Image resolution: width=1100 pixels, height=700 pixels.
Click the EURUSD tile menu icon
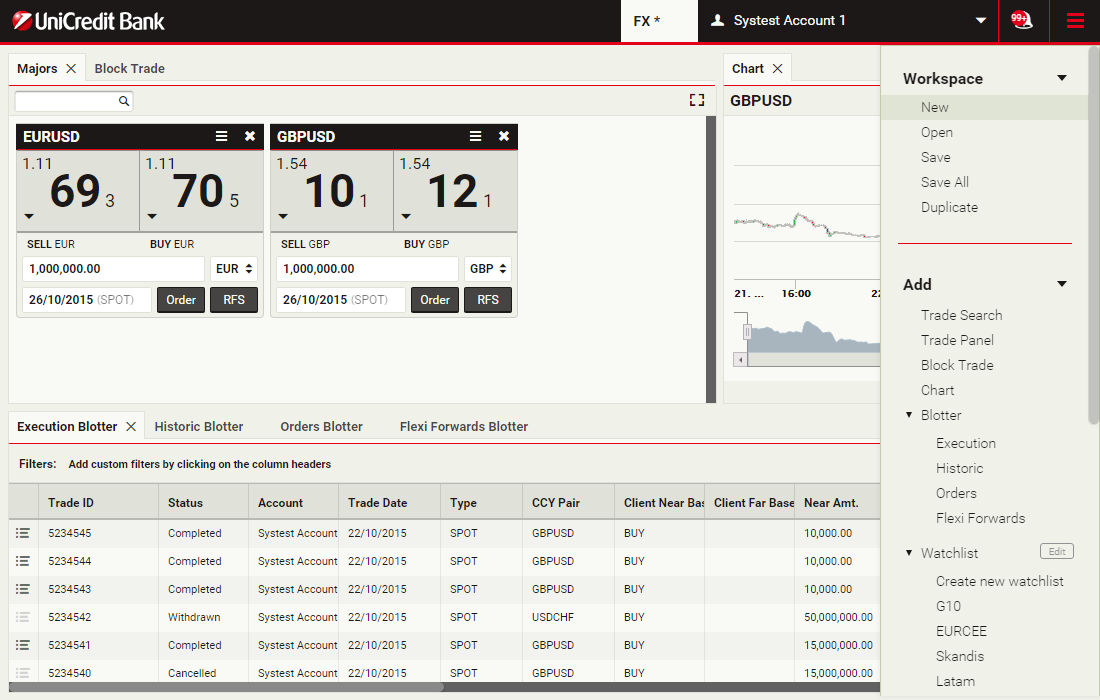222,136
